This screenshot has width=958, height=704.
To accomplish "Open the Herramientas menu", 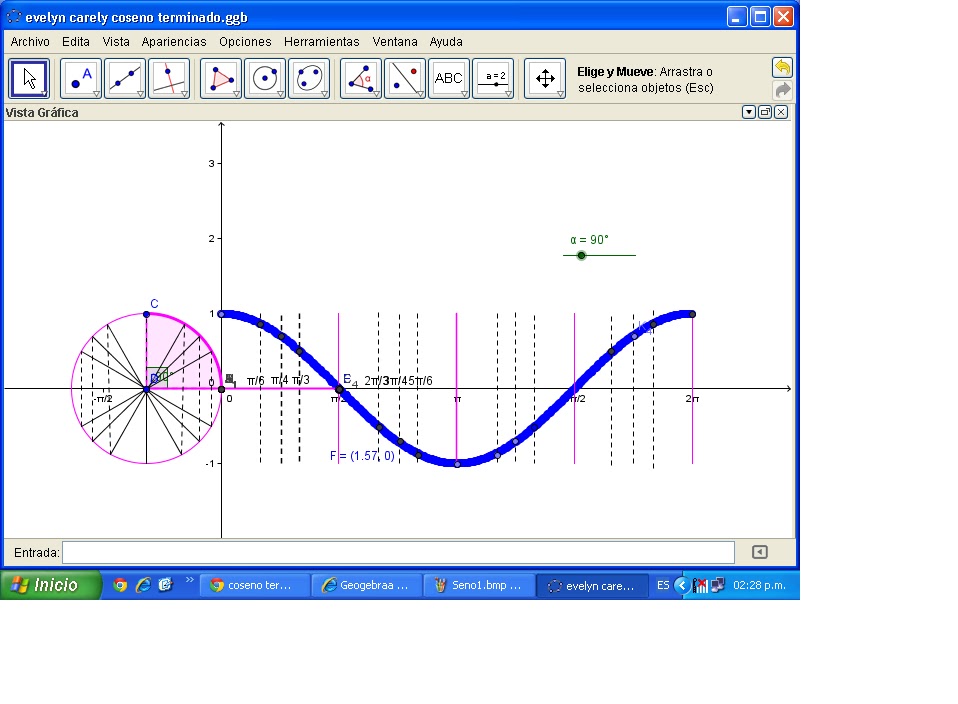I will [x=321, y=42].
